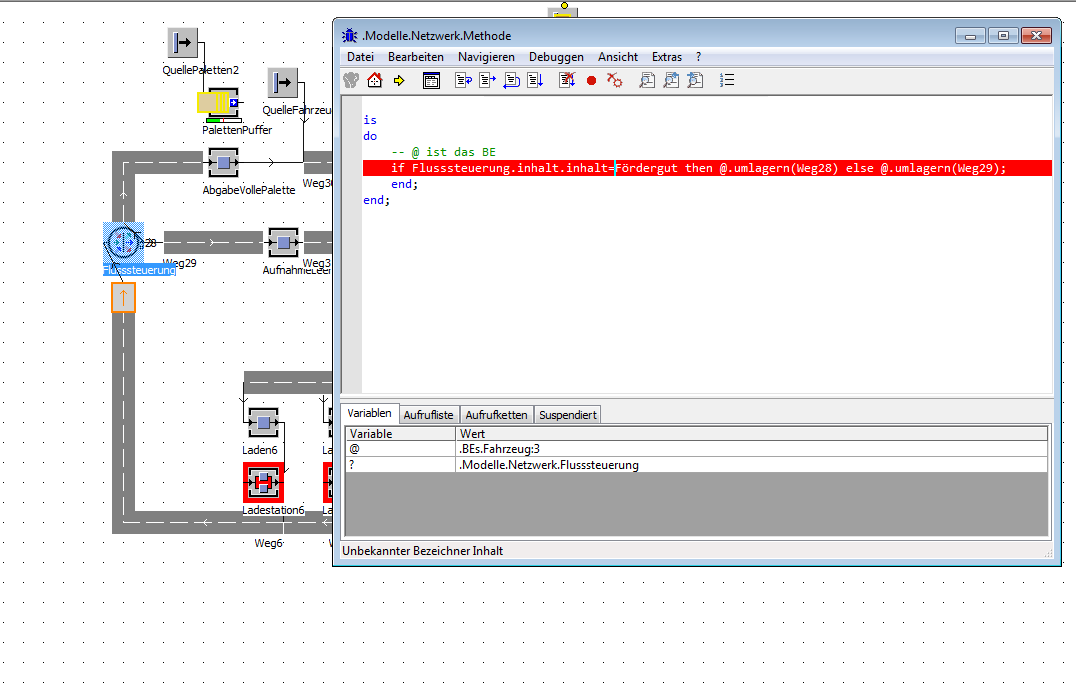Click the numbered list icon in toolbar

pos(727,80)
